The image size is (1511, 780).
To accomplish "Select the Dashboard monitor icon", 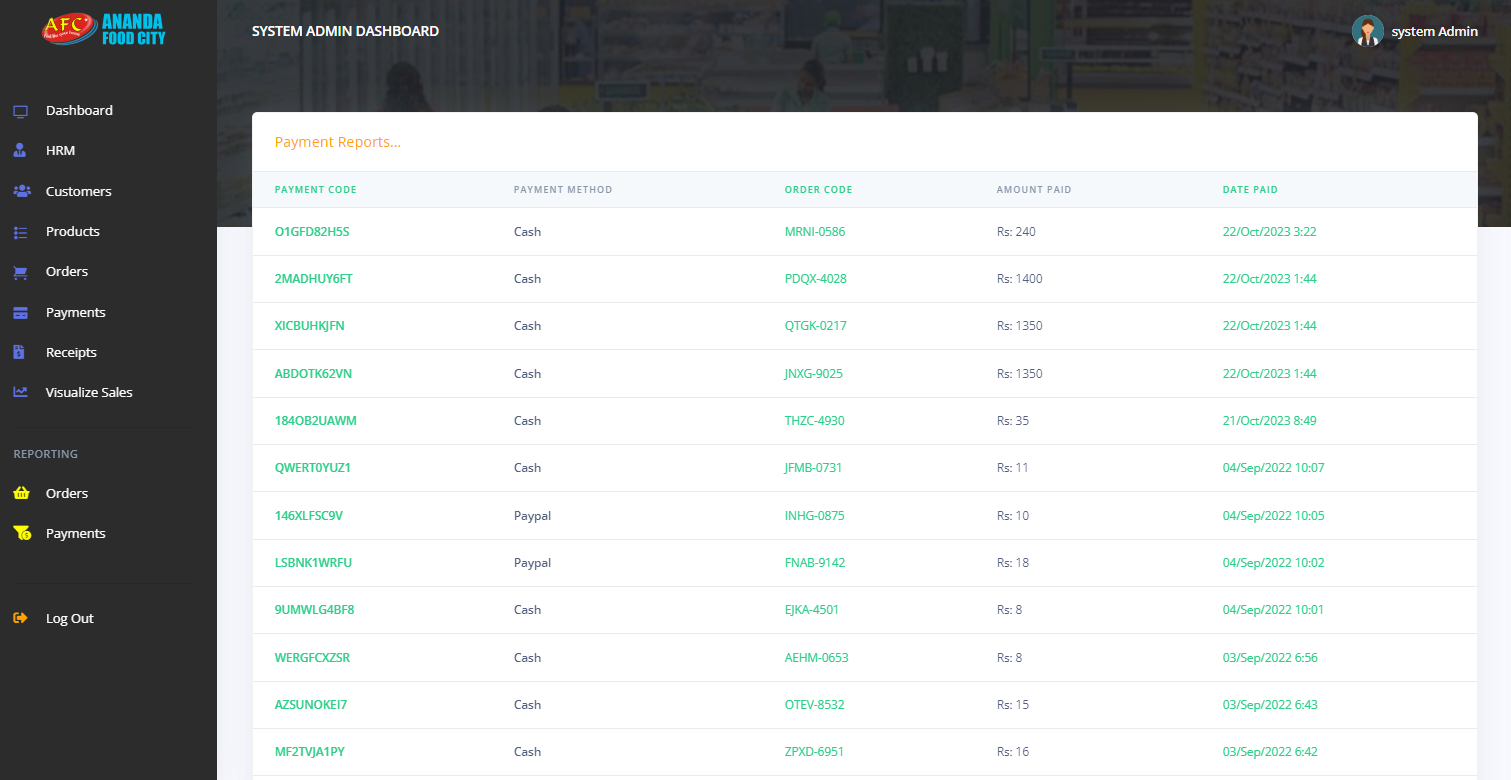I will point(20,110).
